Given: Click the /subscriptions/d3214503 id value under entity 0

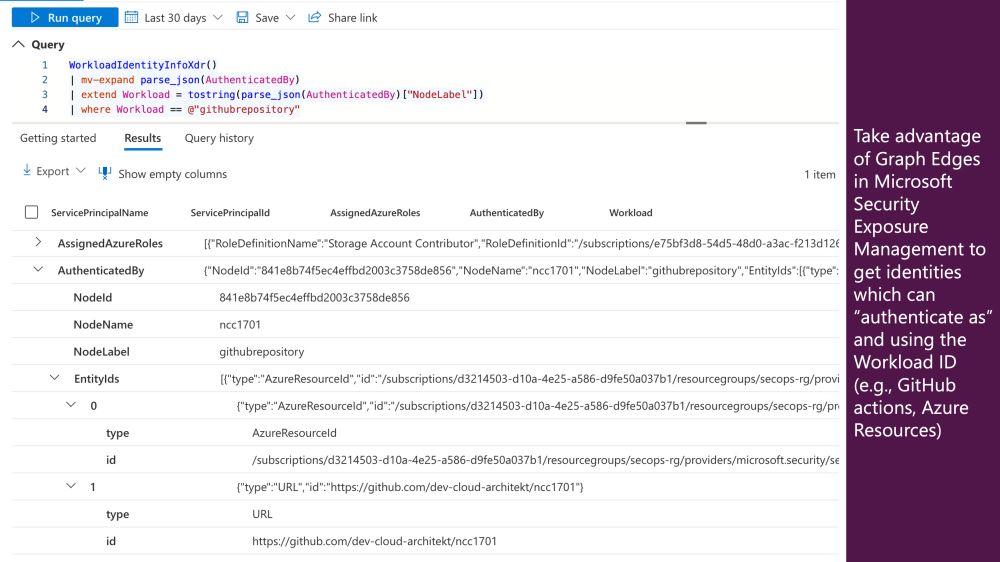Looking at the screenshot, I should pos(545,460).
